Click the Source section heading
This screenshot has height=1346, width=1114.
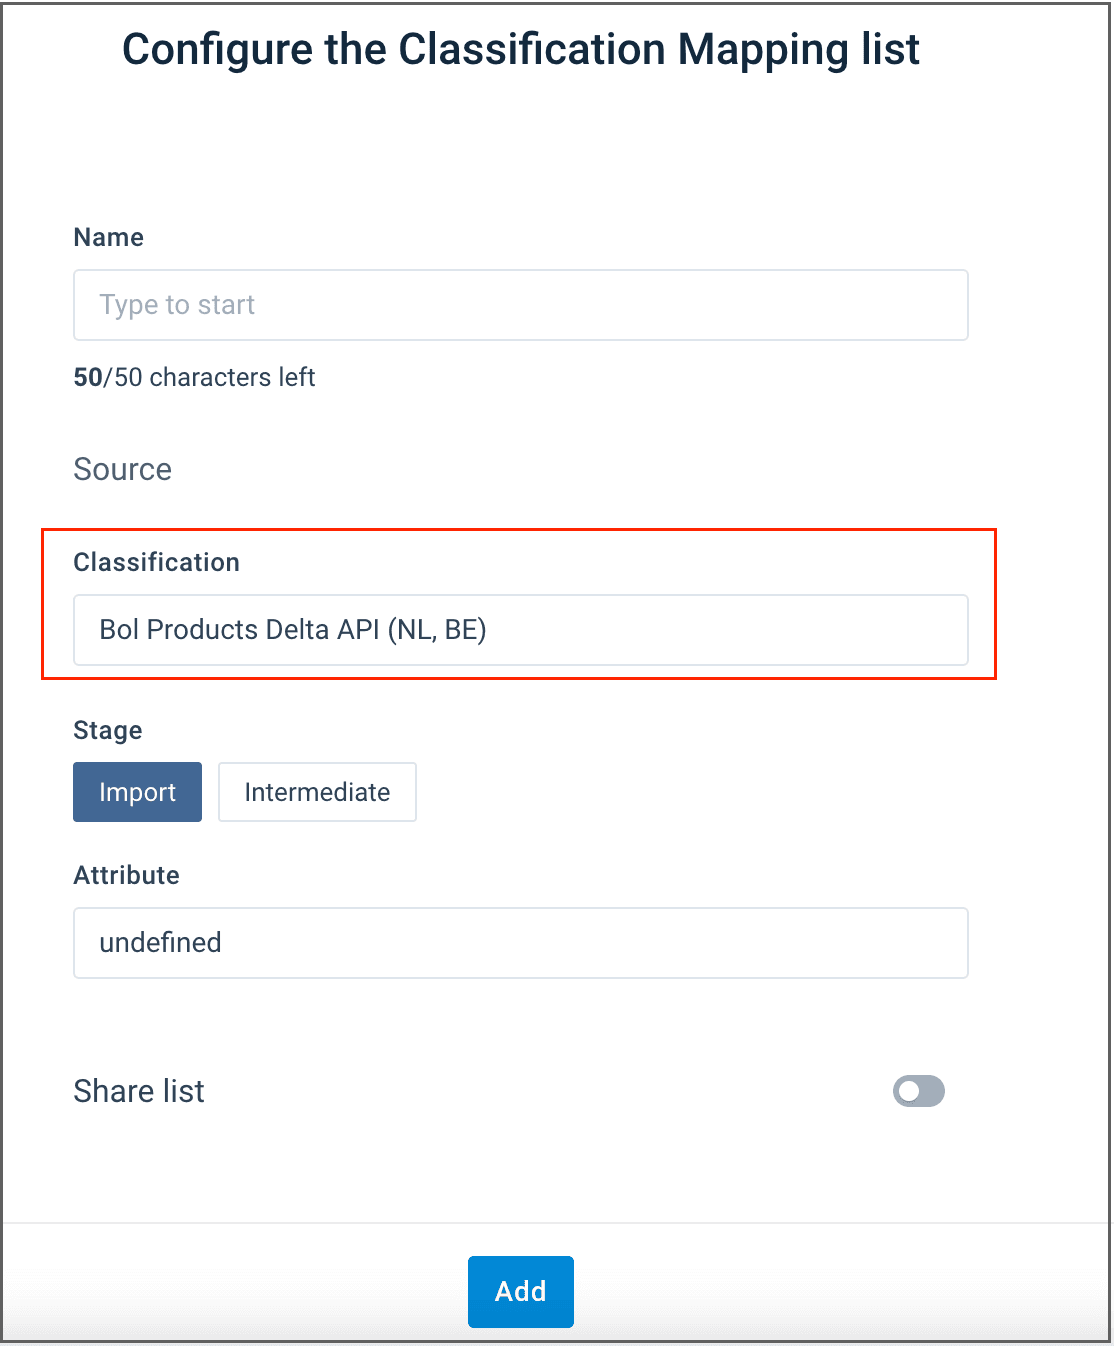tap(123, 469)
